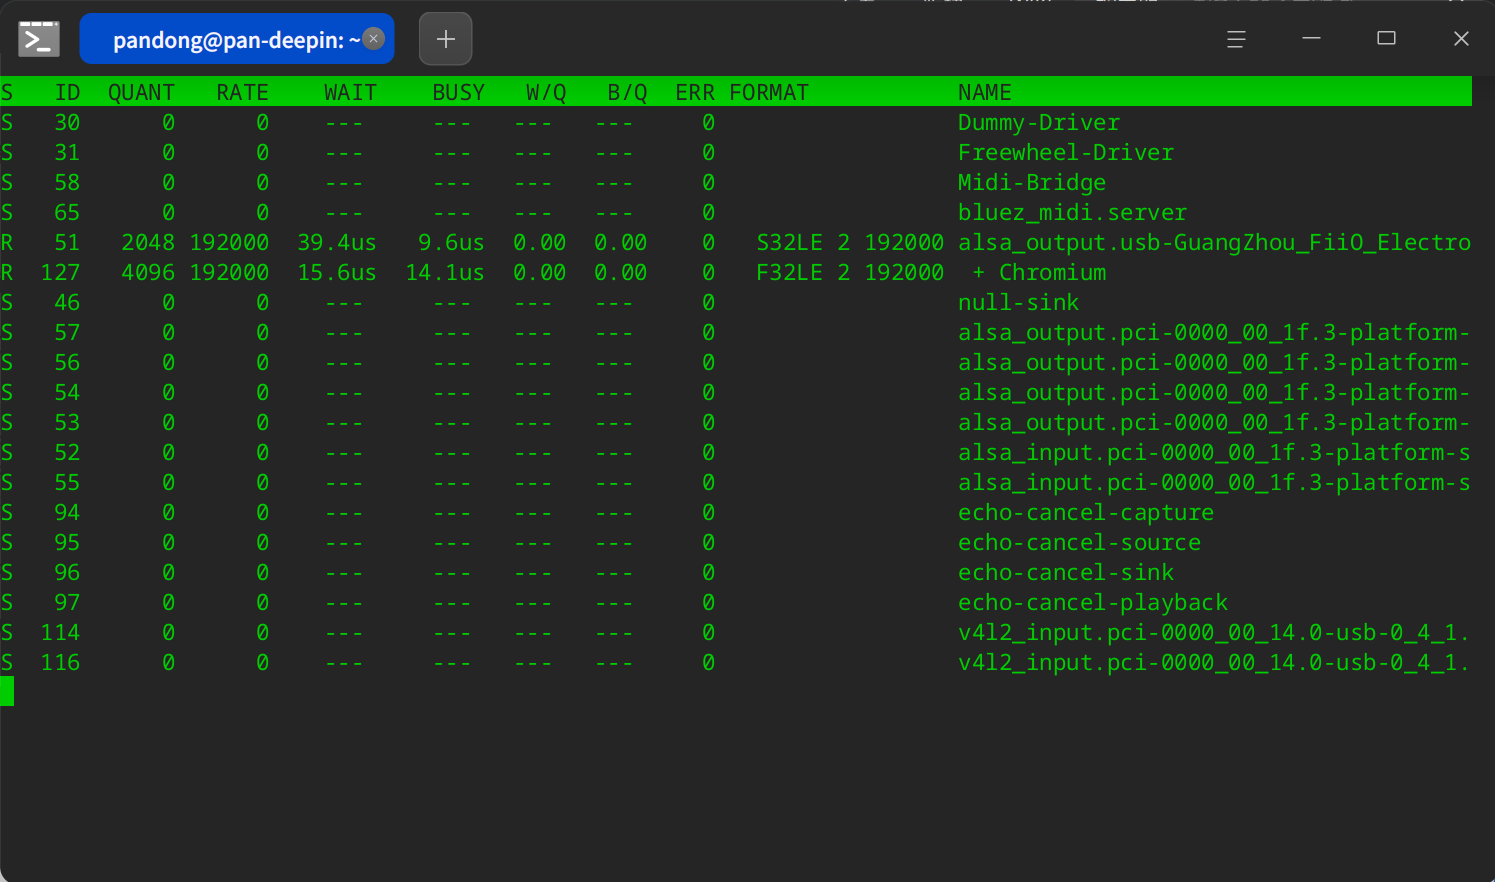The height and width of the screenshot is (882, 1495).
Task: Click node ID 114
Action: [x=60, y=632]
